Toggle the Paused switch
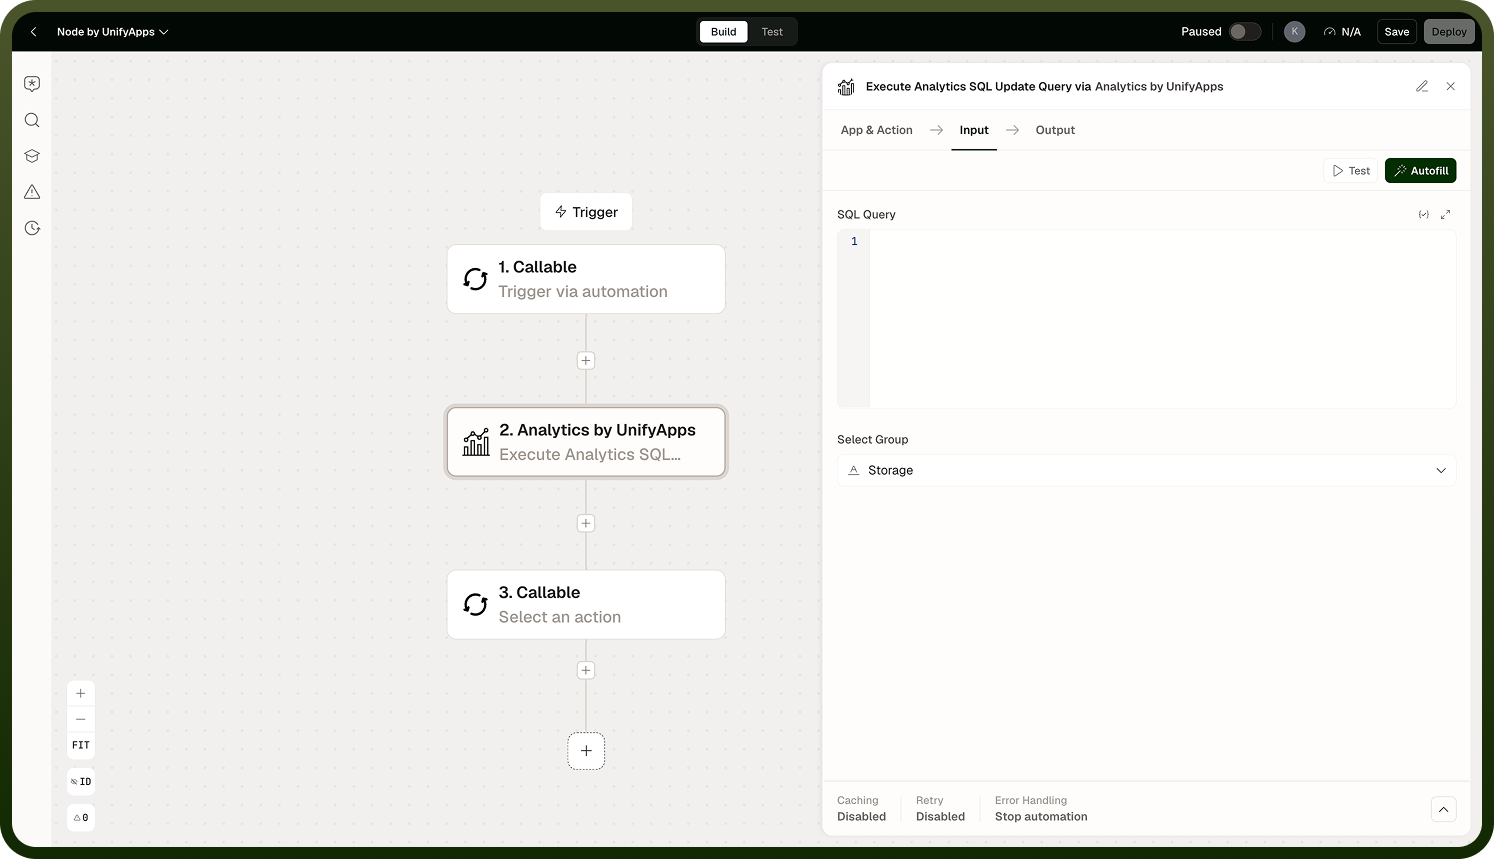Screen dimensions: 1494x859 tap(1245, 32)
